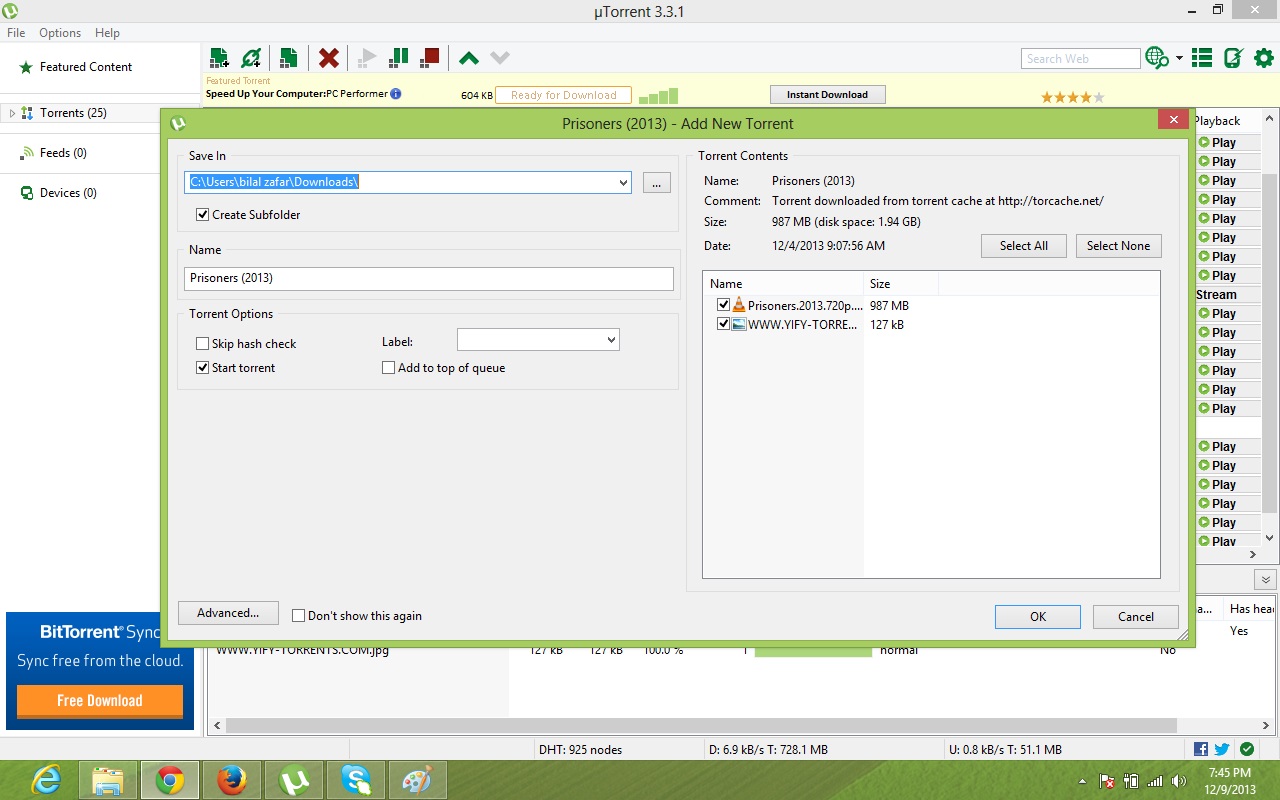Open the File menu
This screenshot has width=1280, height=800.
click(x=16, y=33)
